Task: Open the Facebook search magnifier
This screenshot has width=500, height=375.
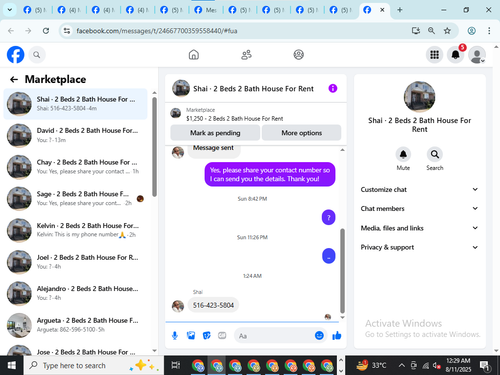Action: tap(37, 55)
